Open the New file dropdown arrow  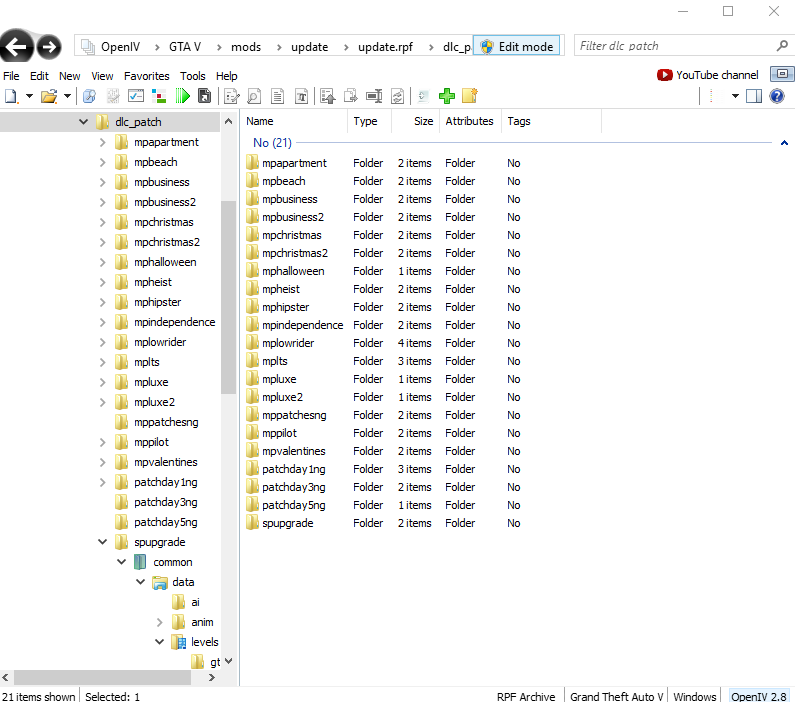point(29,96)
